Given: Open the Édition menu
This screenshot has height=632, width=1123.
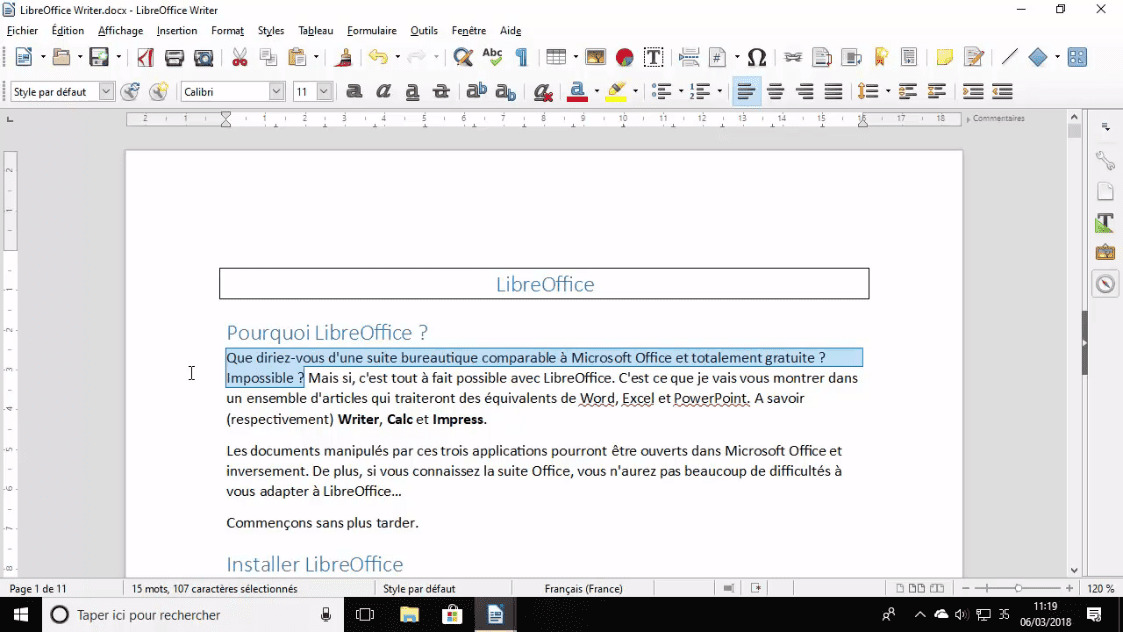Looking at the screenshot, I should click(67, 31).
